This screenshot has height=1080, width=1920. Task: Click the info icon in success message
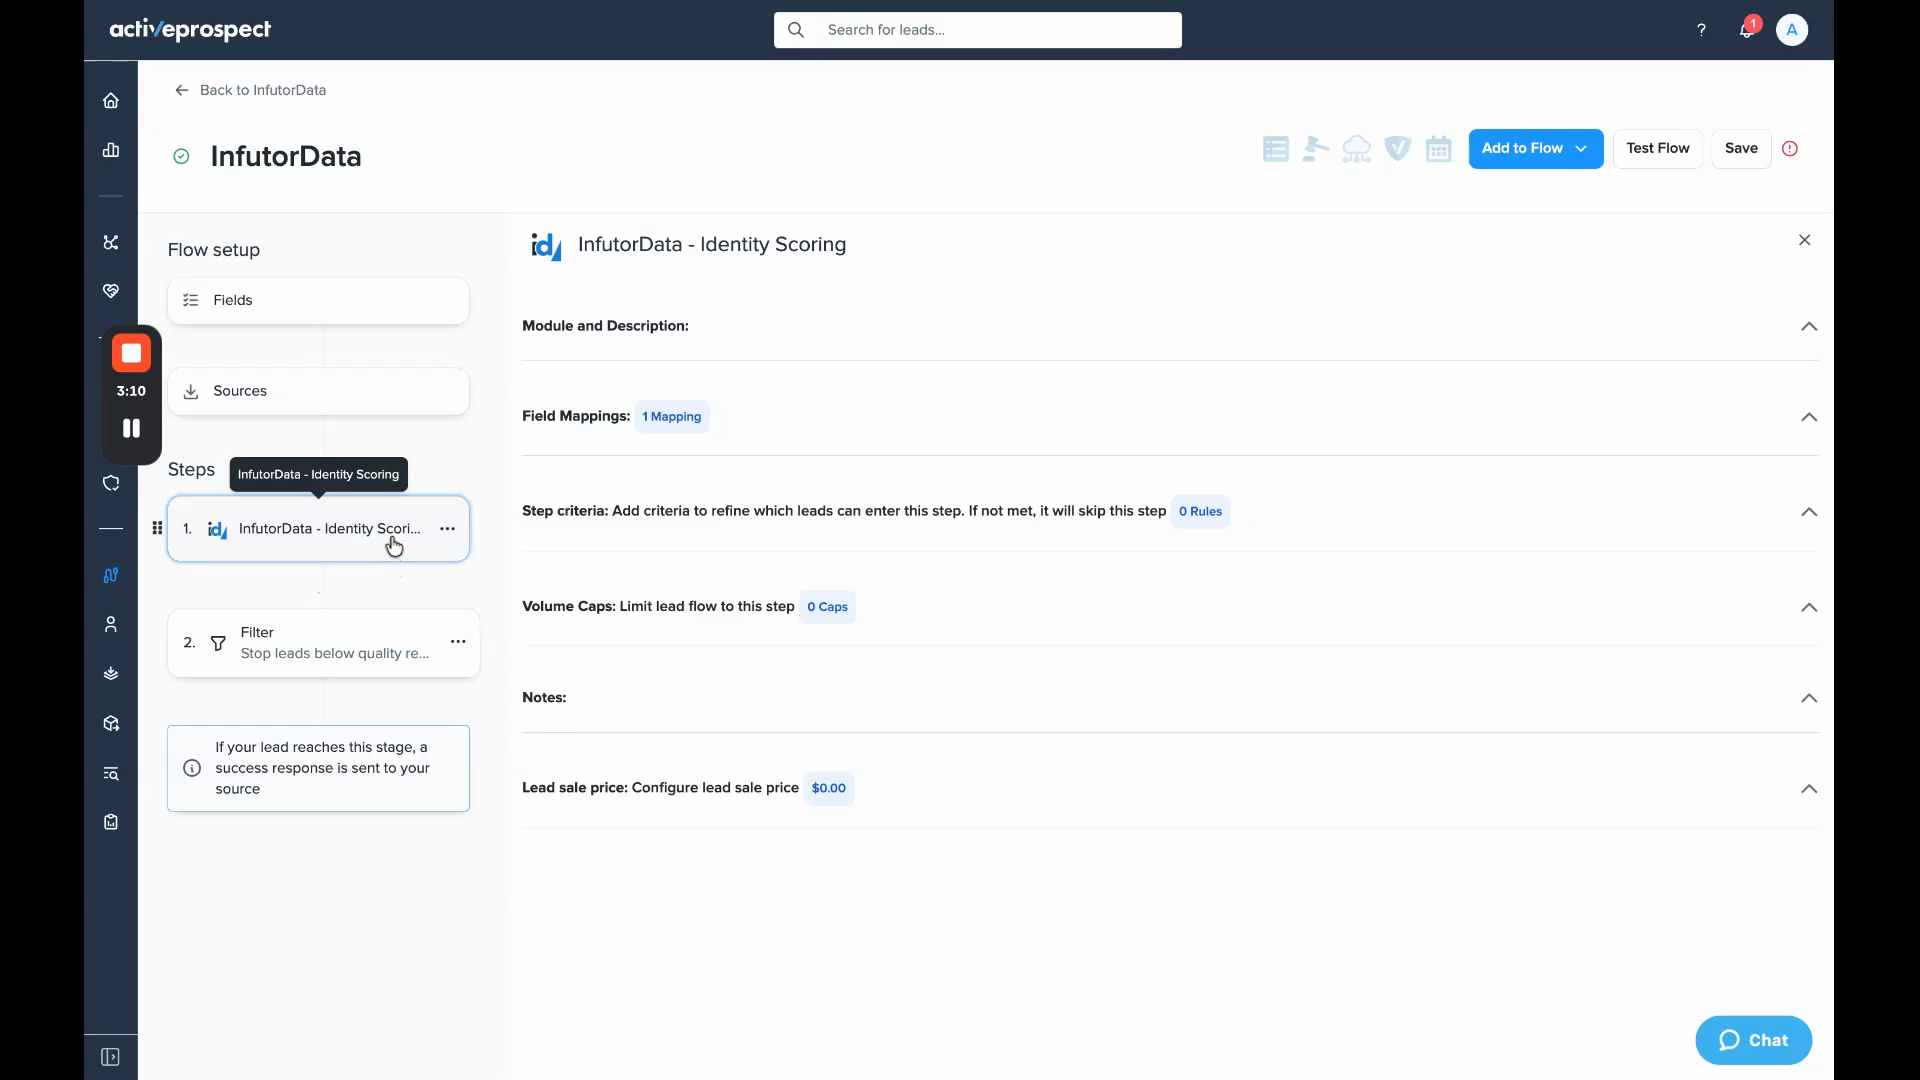pyautogui.click(x=192, y=768)
